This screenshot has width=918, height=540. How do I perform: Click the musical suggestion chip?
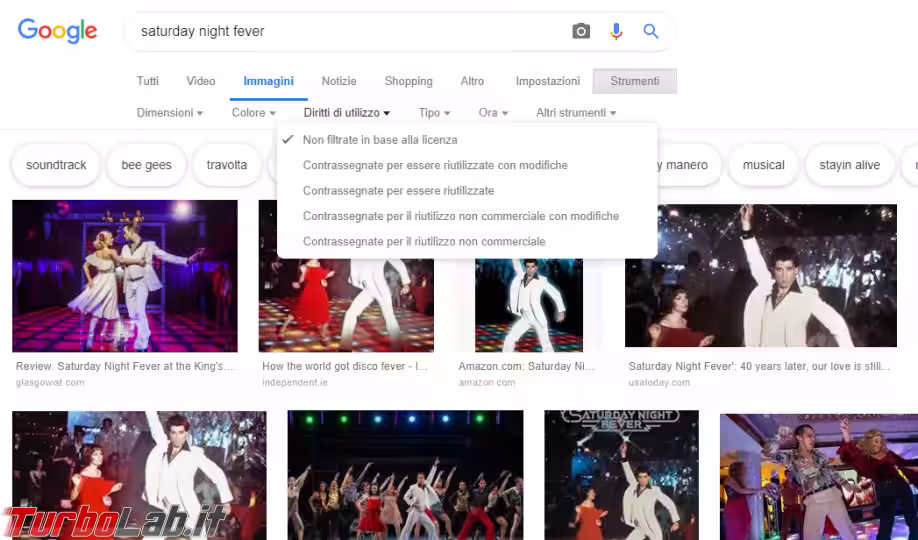point(763,165)
